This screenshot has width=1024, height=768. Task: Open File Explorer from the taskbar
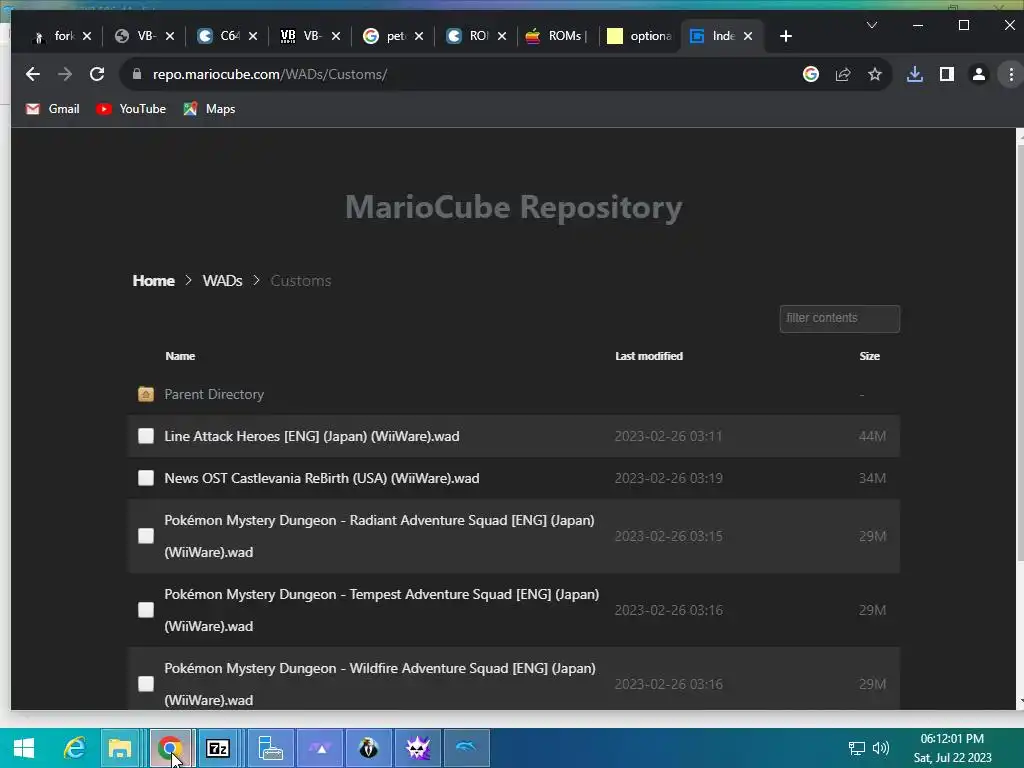coord(120,748)
